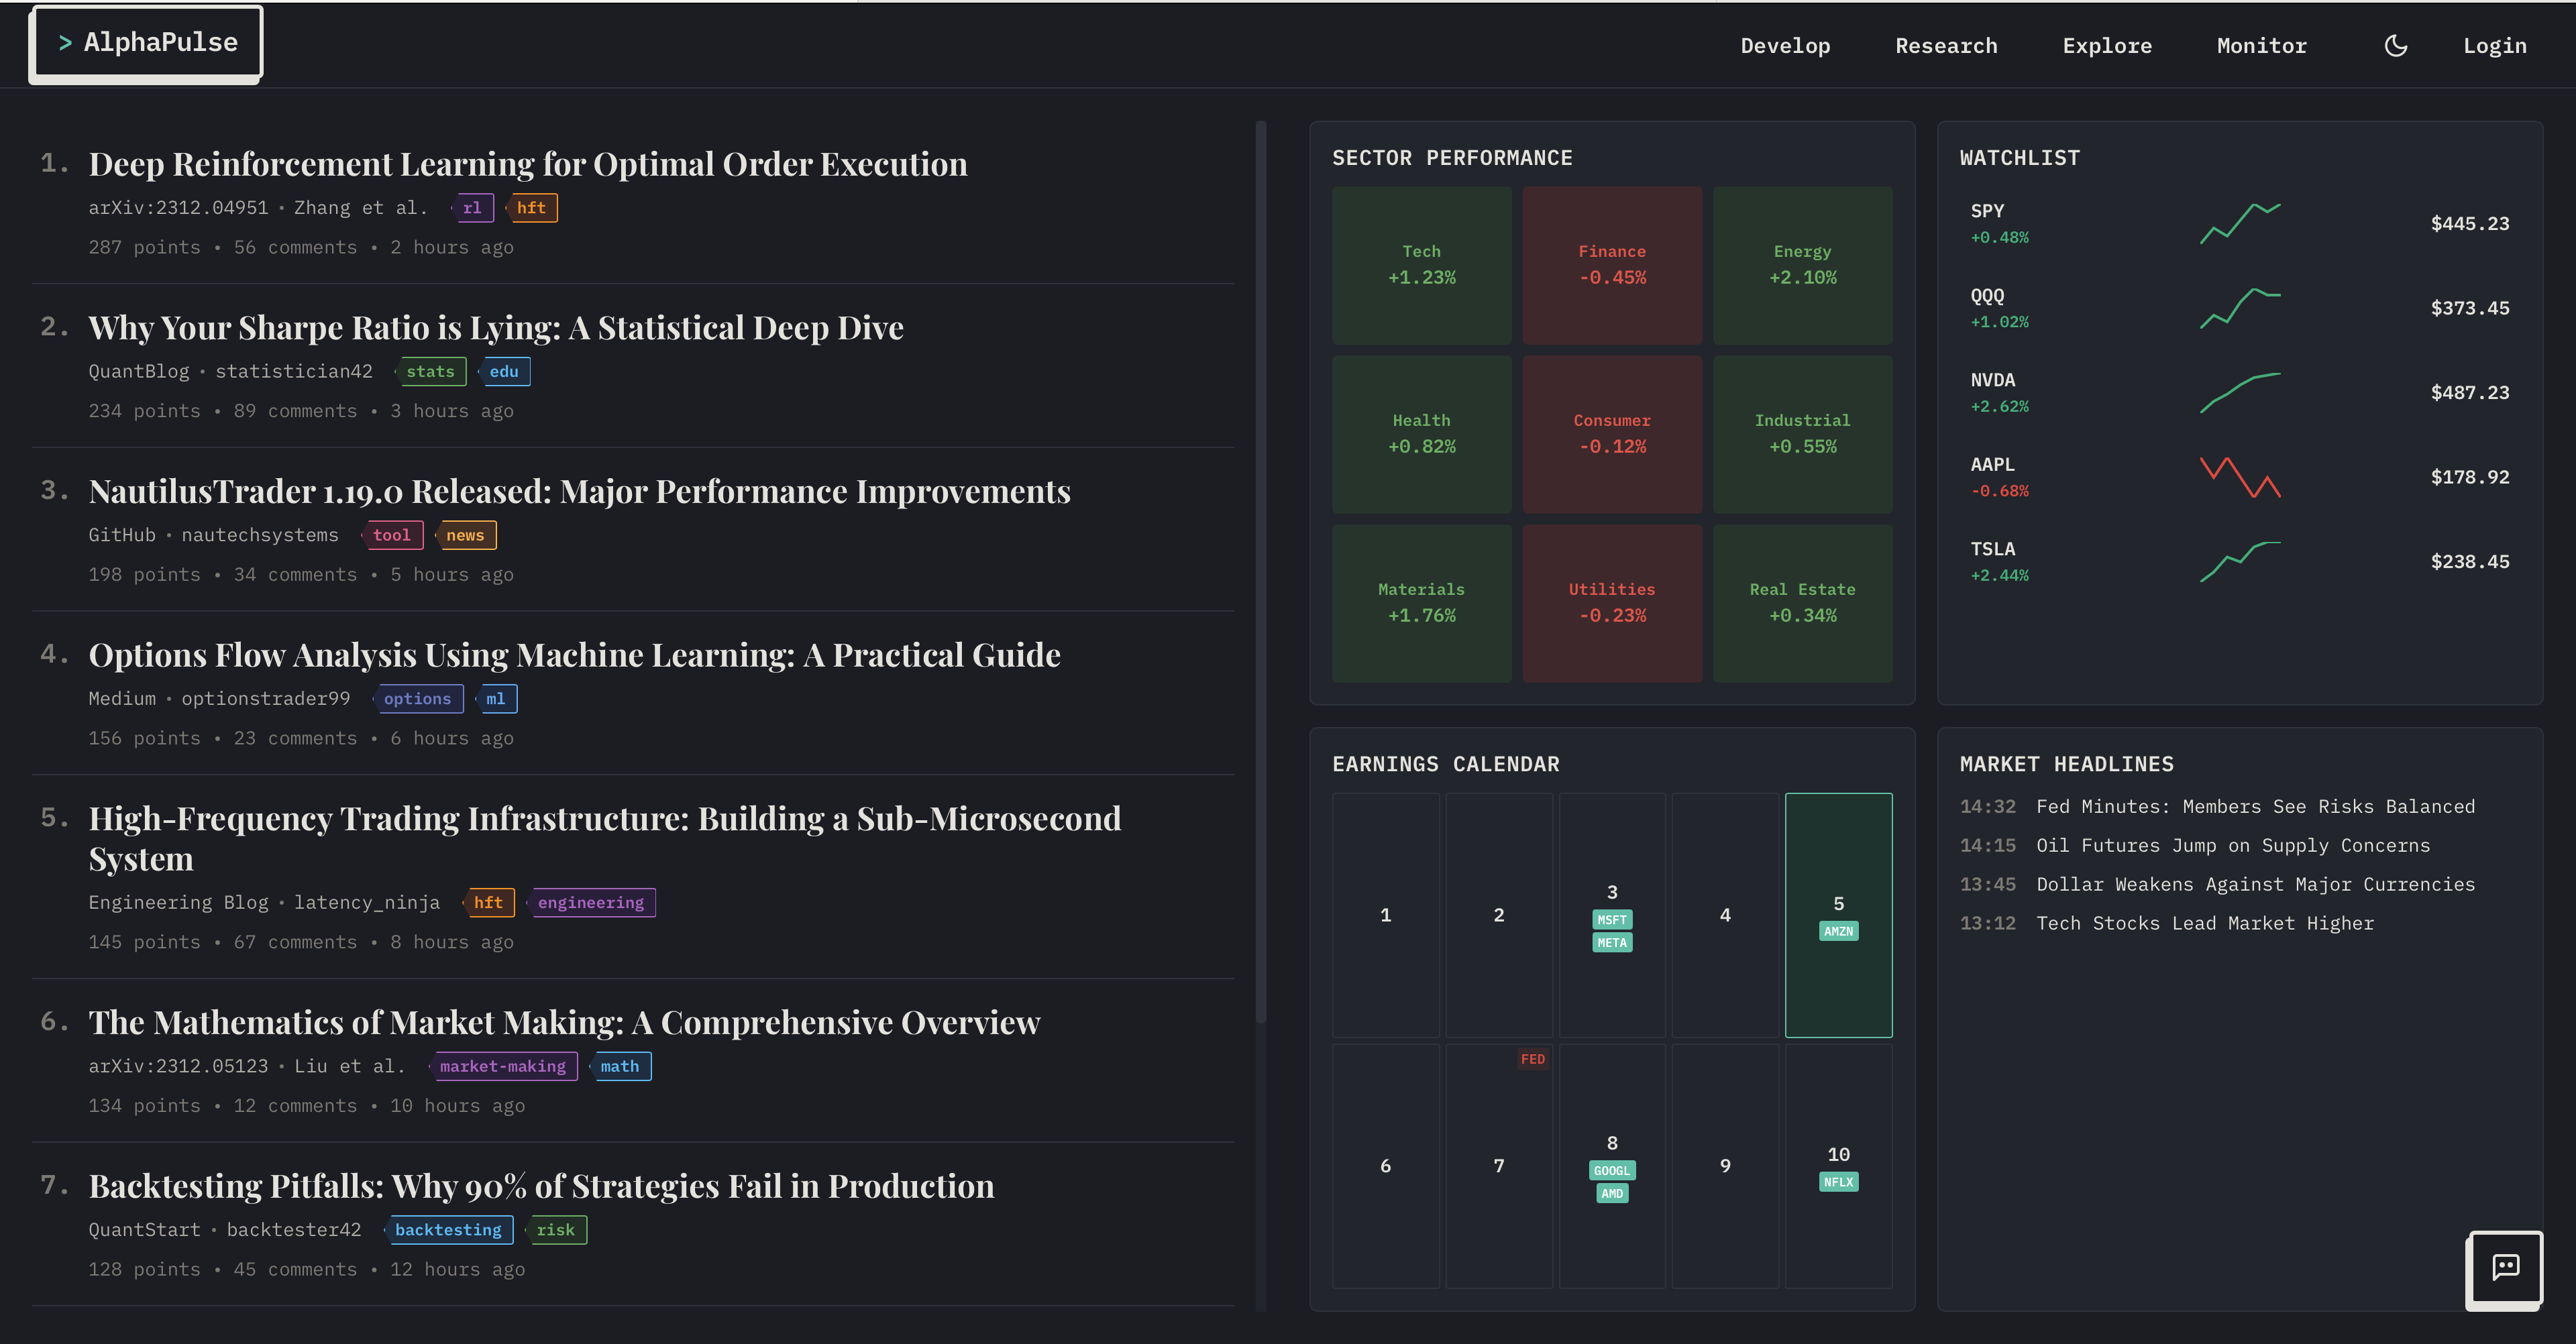Select the Consumer sector tile
2576x1344 pixels.
1612,434
